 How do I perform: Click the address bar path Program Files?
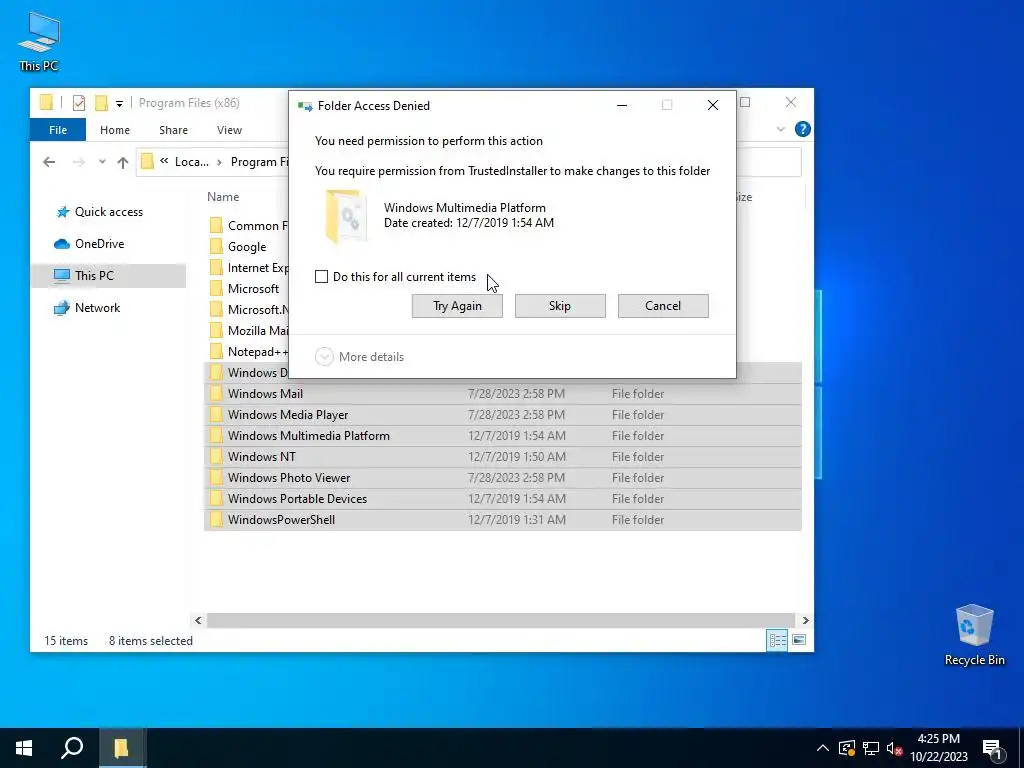pos(259,162)
